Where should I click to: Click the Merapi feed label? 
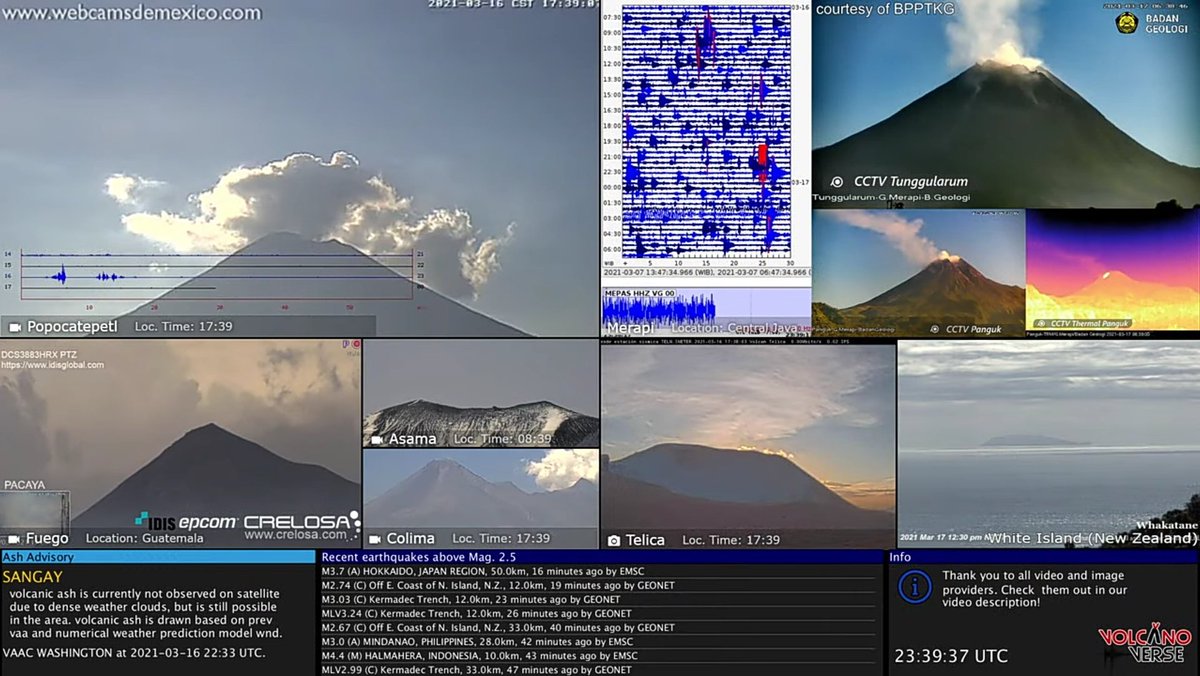(629, 328)
